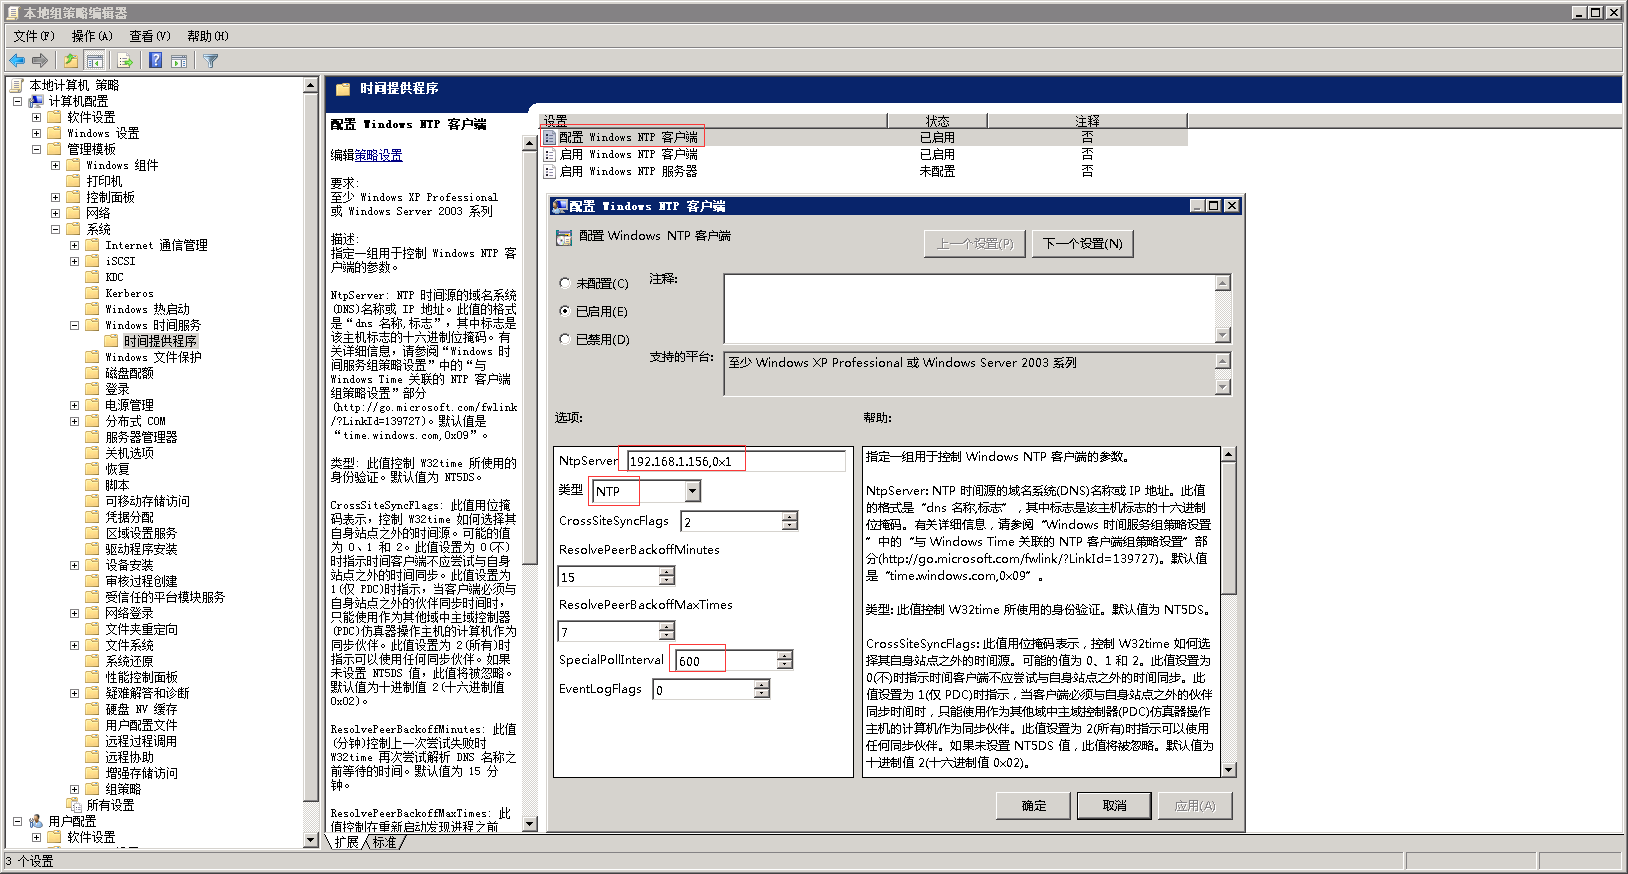Screen dimensions: 1628x874
Task: Expand the Windows 组件 tree node
Action: (x=56, y=165)
